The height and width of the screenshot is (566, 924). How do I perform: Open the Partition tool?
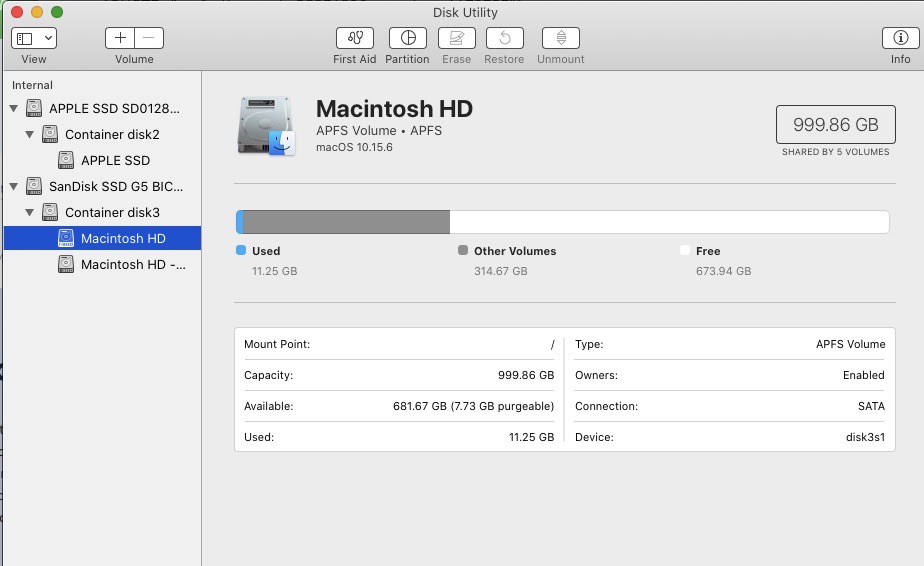408,38
